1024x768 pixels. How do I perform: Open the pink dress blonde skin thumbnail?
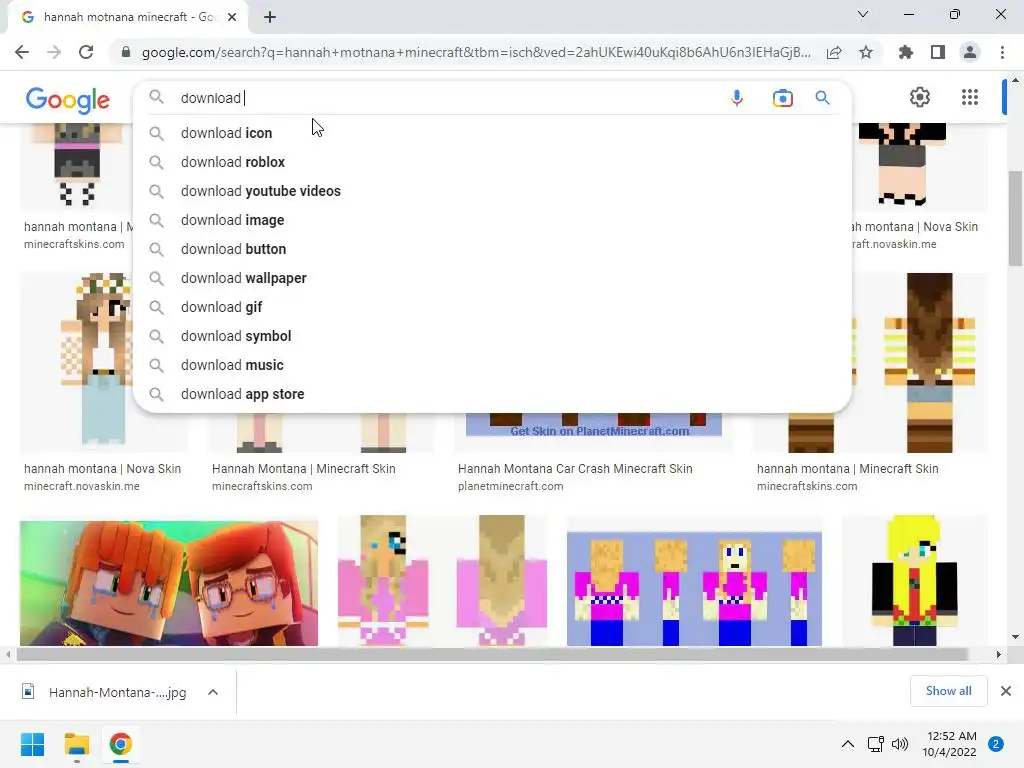[443, 581]
